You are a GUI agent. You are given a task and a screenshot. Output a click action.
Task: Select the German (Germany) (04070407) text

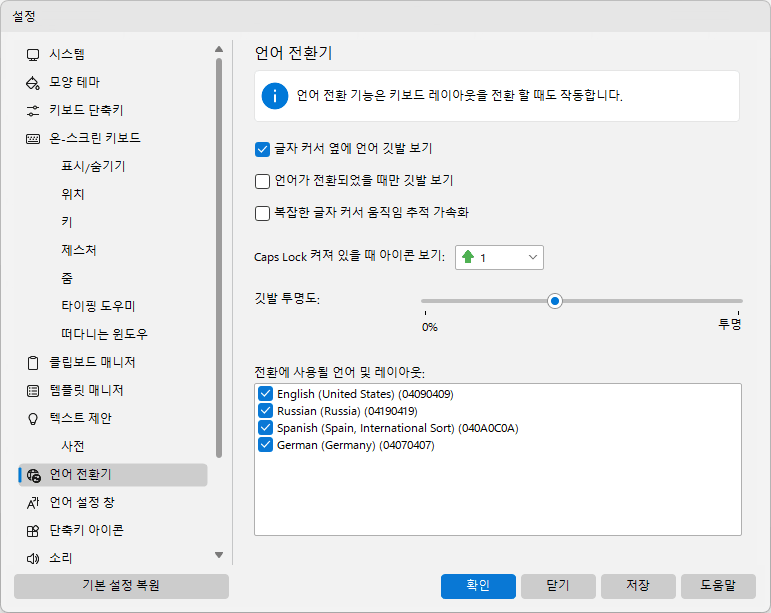click(356, 446)
